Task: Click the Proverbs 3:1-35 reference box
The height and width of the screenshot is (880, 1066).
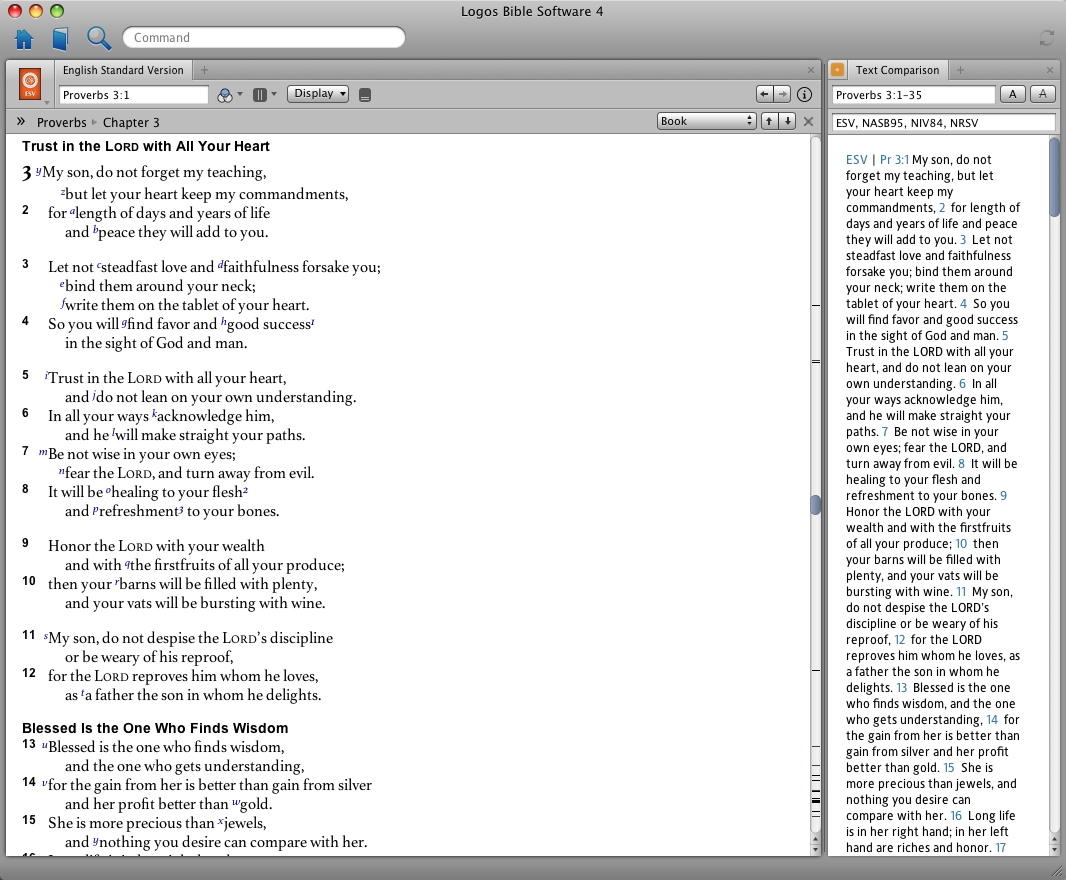Action: [x=914, y=95]
